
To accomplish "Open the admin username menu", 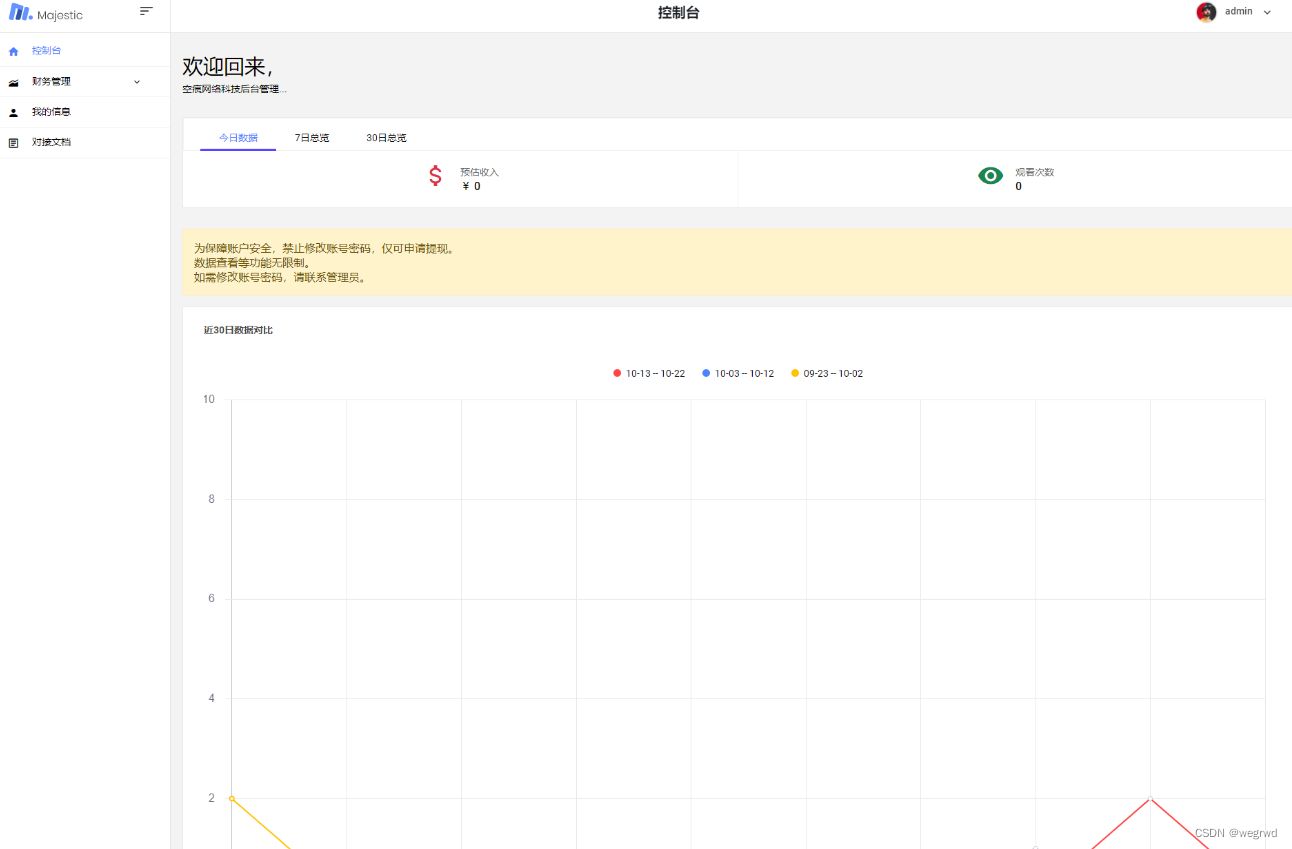I will [1238, 12].
